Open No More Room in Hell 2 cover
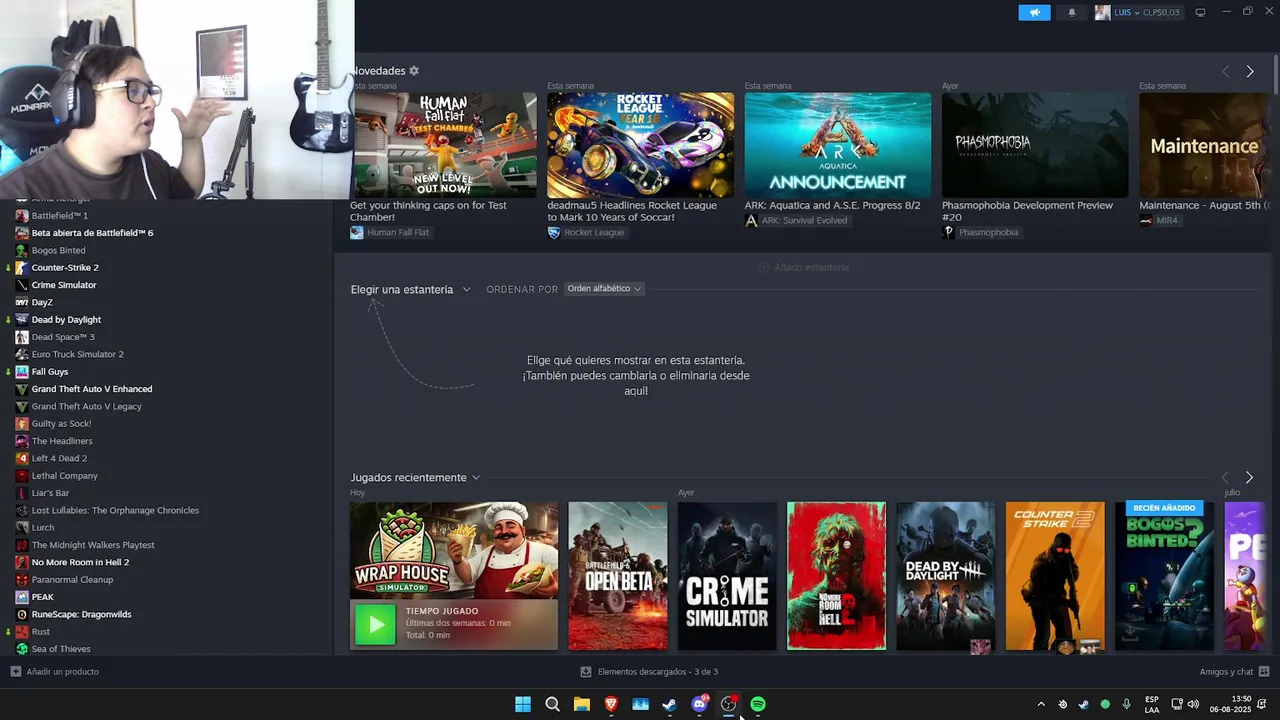 [836, 576]
